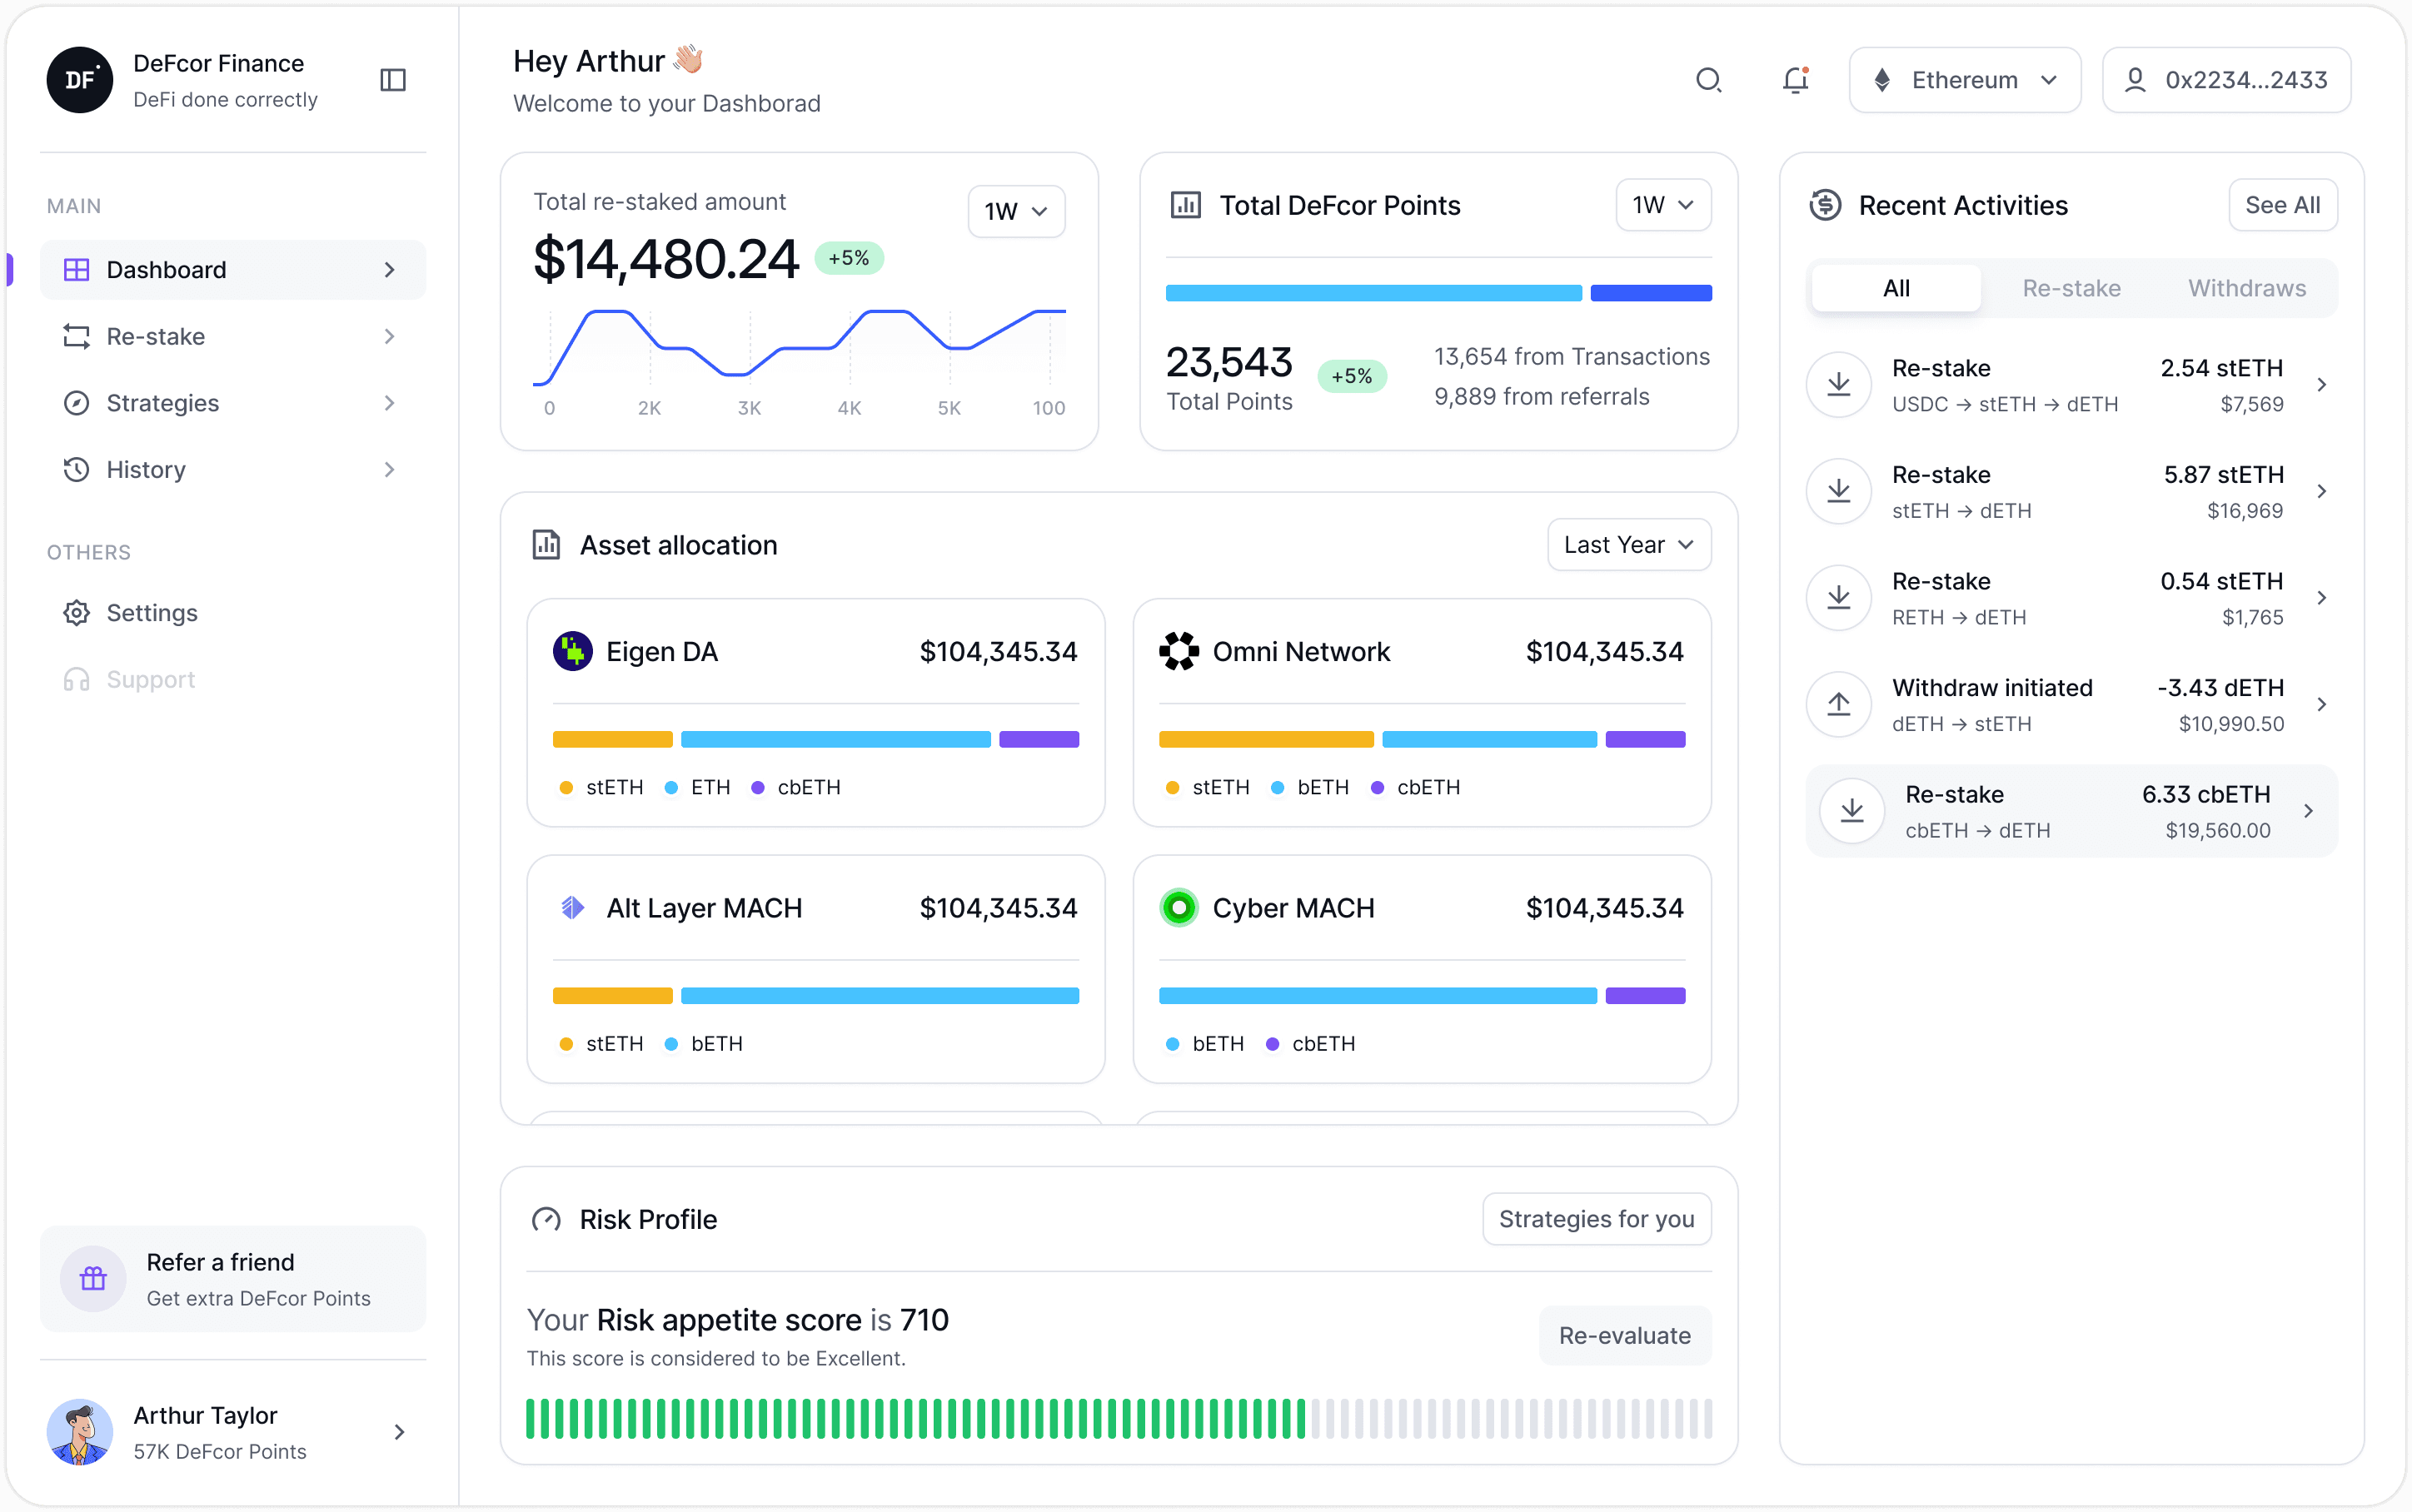
Task: Click the Eigen DA logo icon
Action: click(573, 652)
